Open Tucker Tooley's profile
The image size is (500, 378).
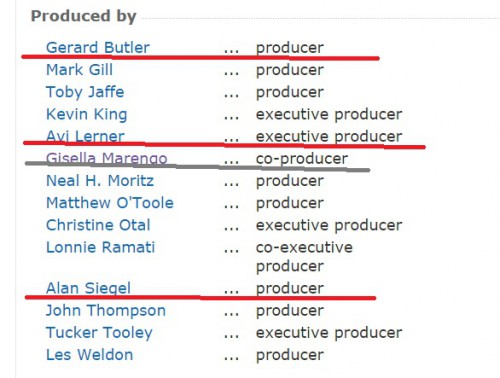[99, 333]
